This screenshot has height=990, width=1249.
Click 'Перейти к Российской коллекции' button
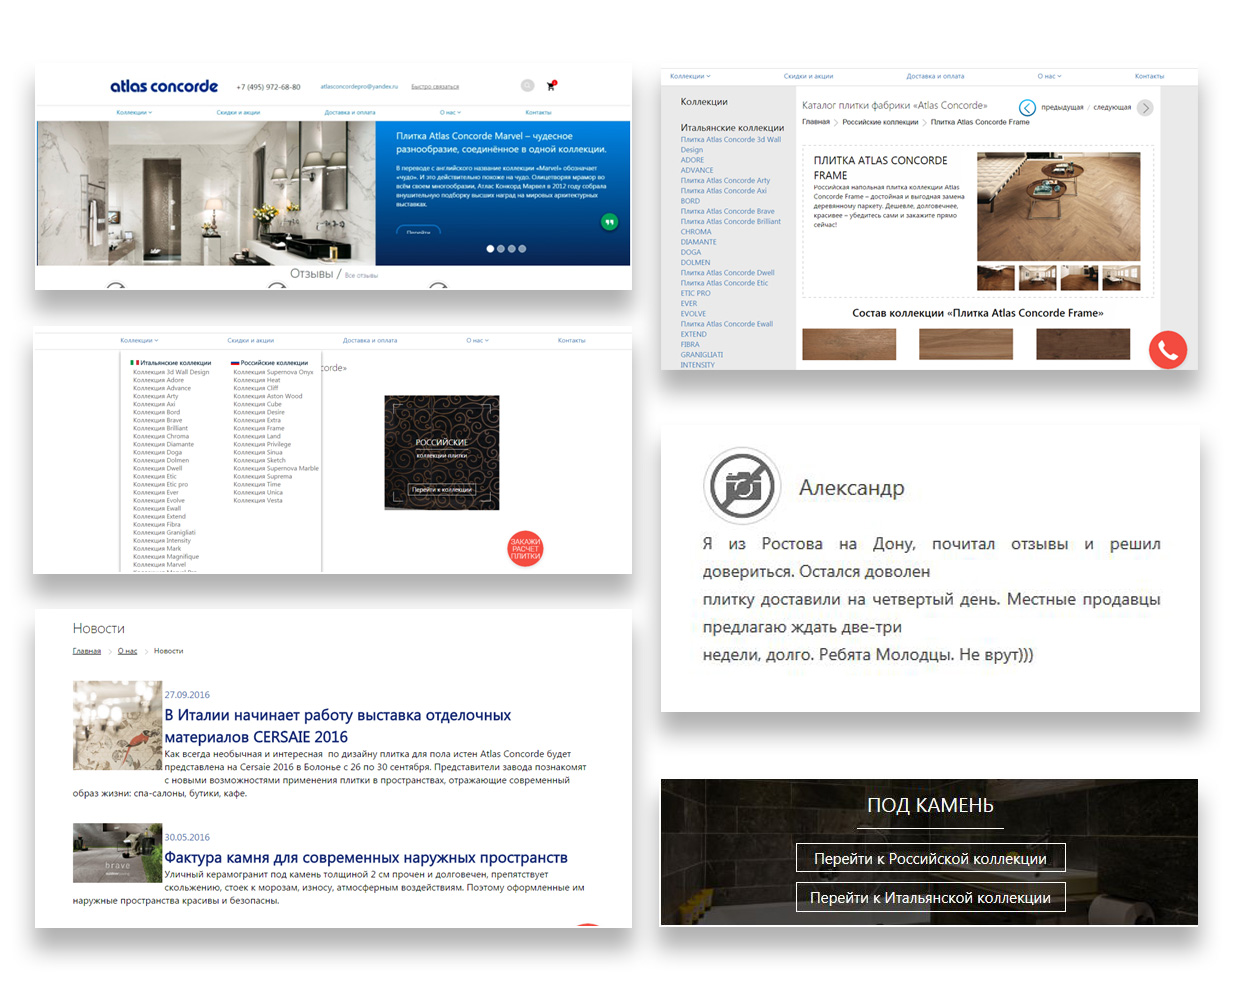click(x=930, y=858)
